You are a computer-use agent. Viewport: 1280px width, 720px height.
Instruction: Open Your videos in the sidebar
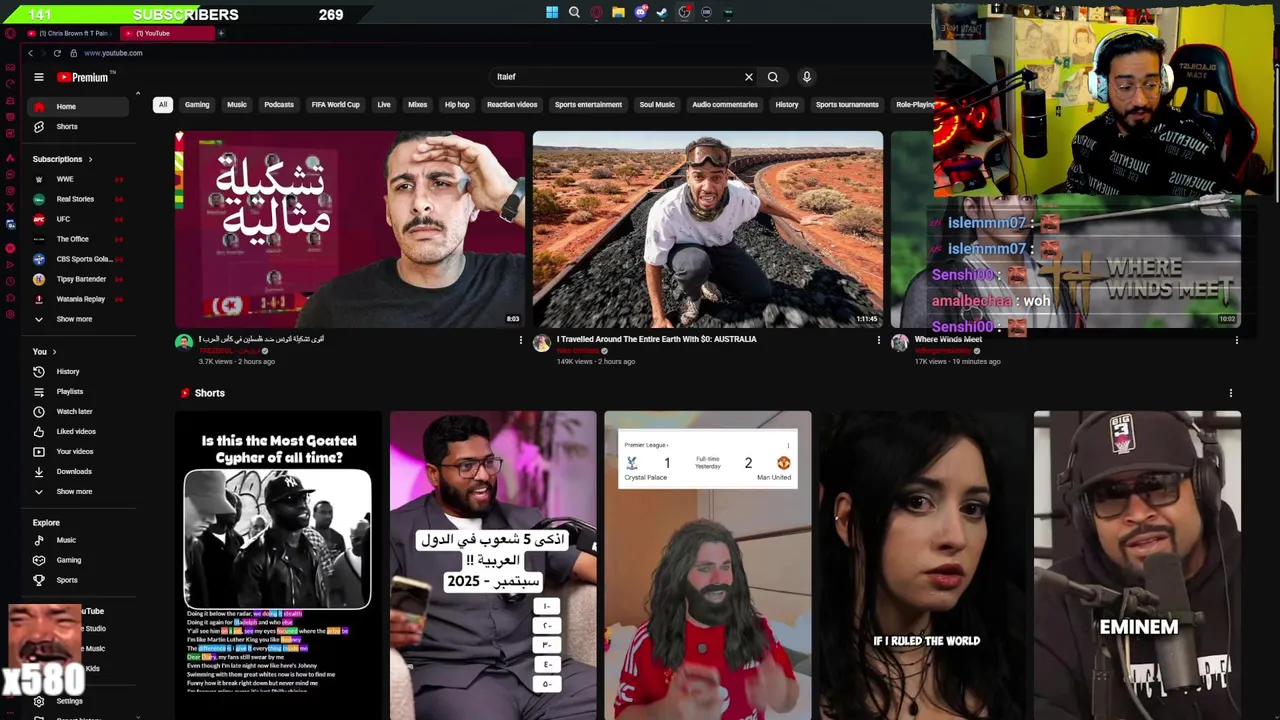(80, 452)
